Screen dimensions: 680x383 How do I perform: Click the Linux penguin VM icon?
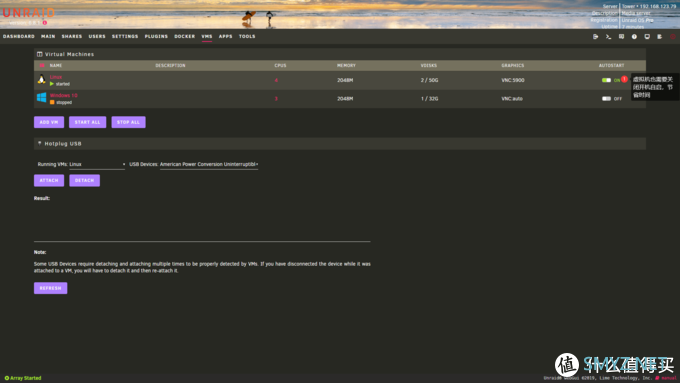pos(42,79)
